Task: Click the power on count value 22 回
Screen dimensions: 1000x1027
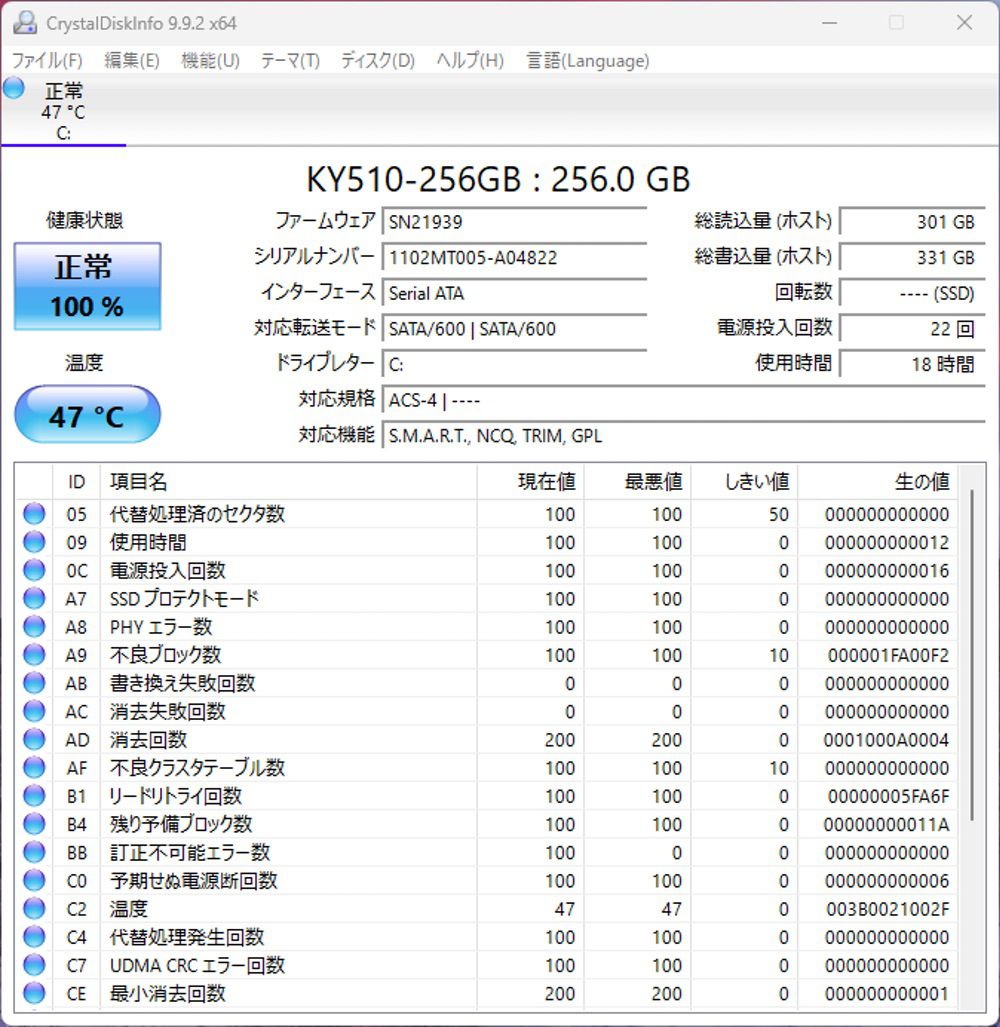Action: coord(912,328)
